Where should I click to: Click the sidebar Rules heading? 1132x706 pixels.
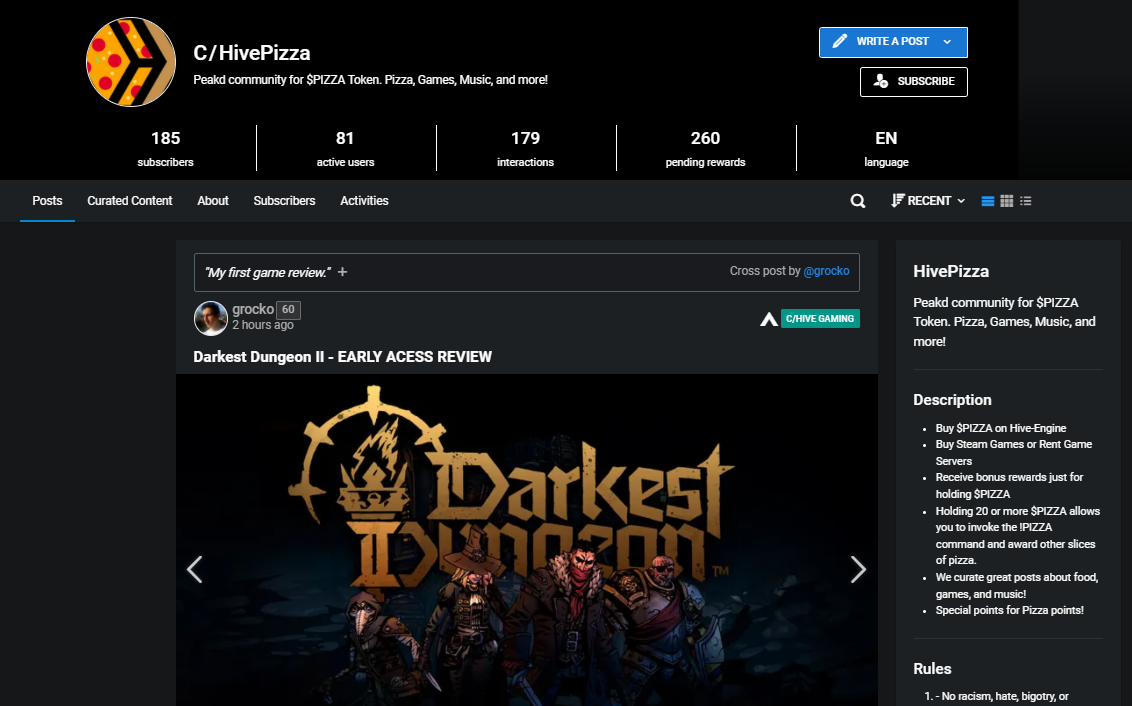932,668
